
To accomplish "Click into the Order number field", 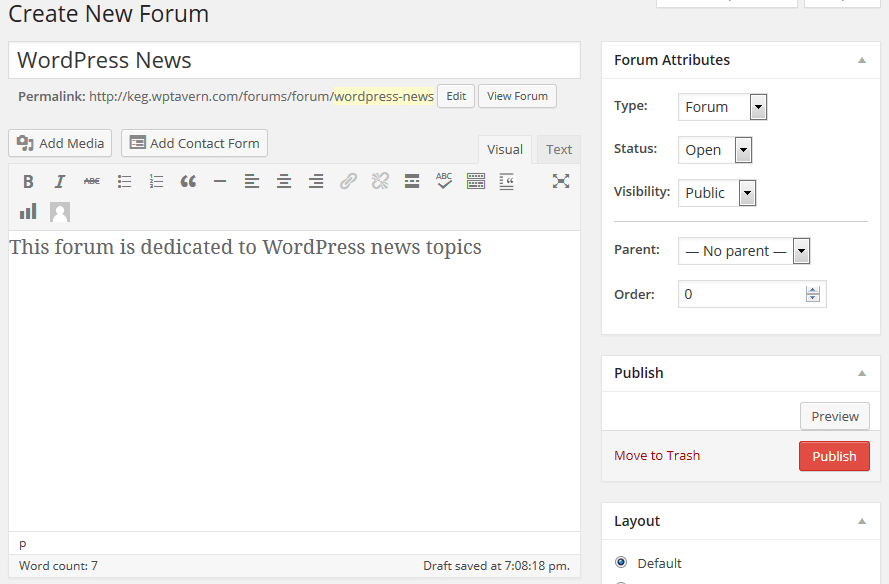I will pyautogui.click(x=742, y=294).
